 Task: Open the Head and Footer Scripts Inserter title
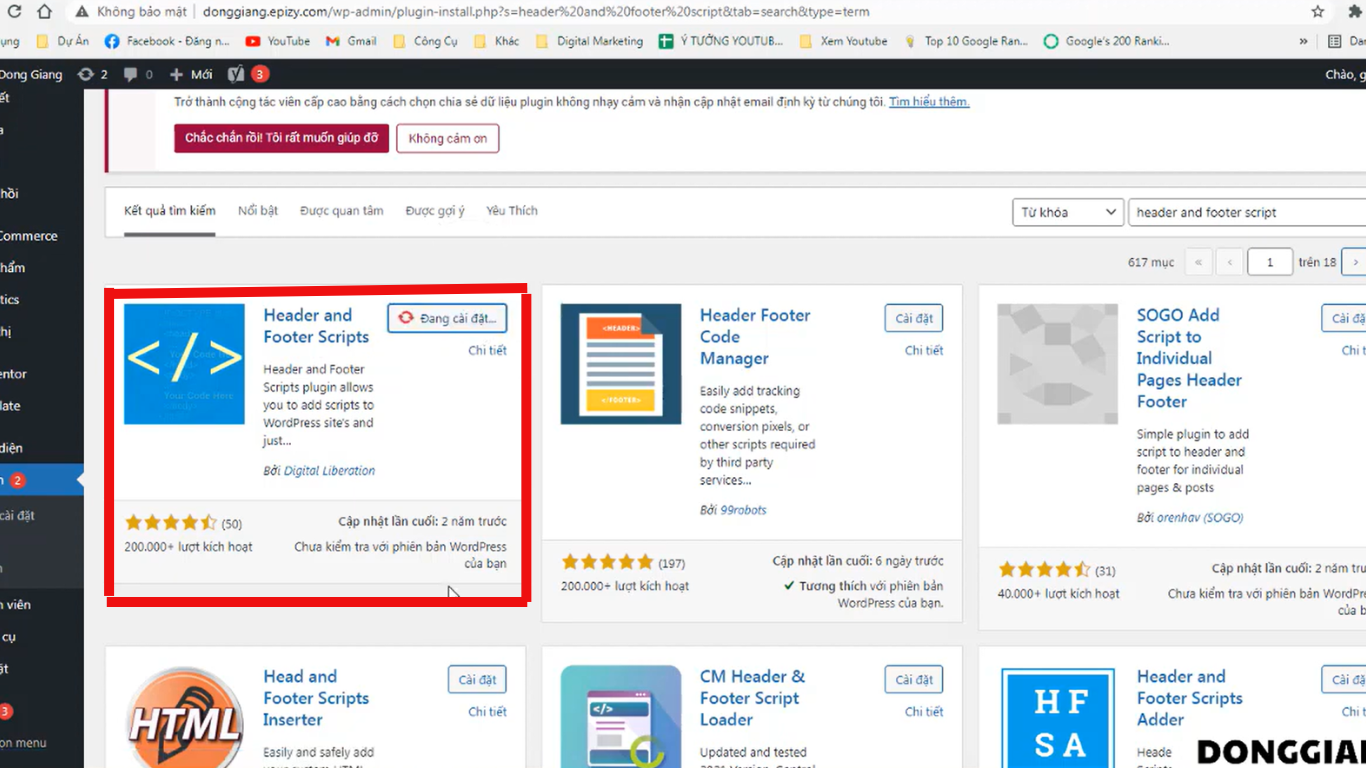pyautogui.click(x=316, y=698)
